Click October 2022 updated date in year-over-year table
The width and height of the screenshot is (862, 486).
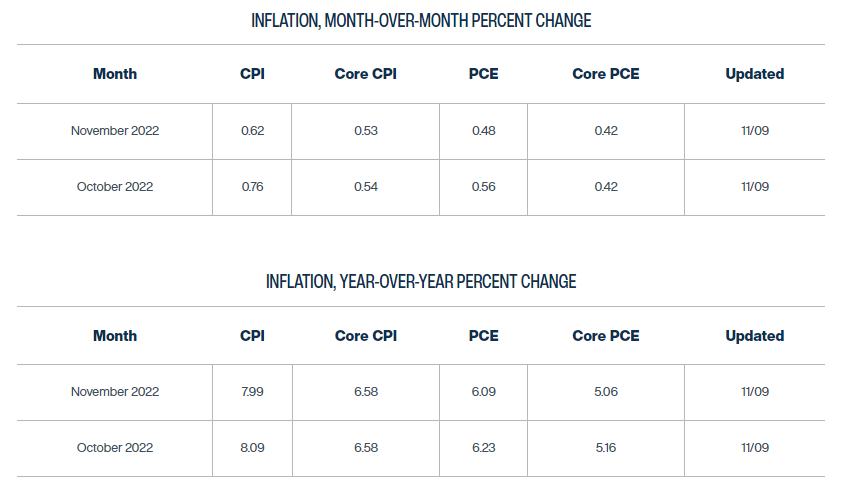tap(754, 448)
